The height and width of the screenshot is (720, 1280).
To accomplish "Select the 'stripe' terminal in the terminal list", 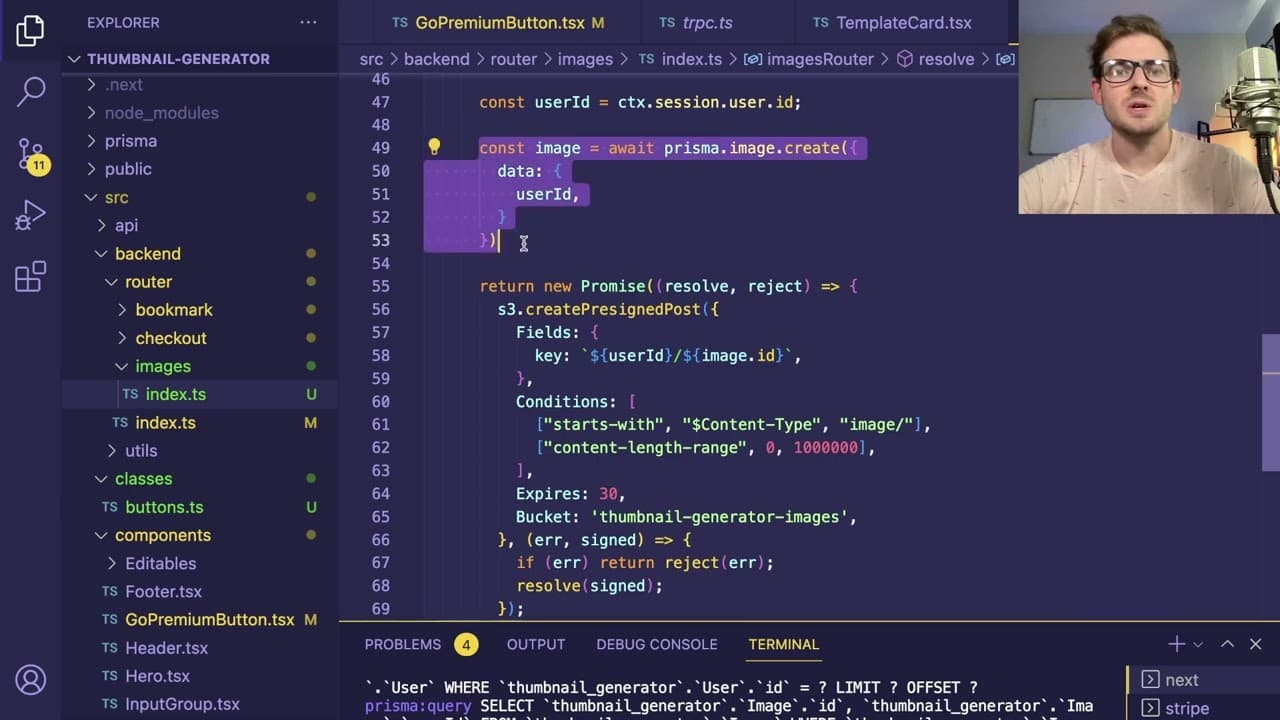I will click(x=1203, y=708).
